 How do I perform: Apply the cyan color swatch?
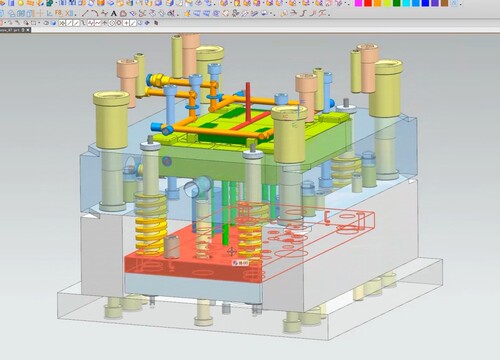(406, 3)
